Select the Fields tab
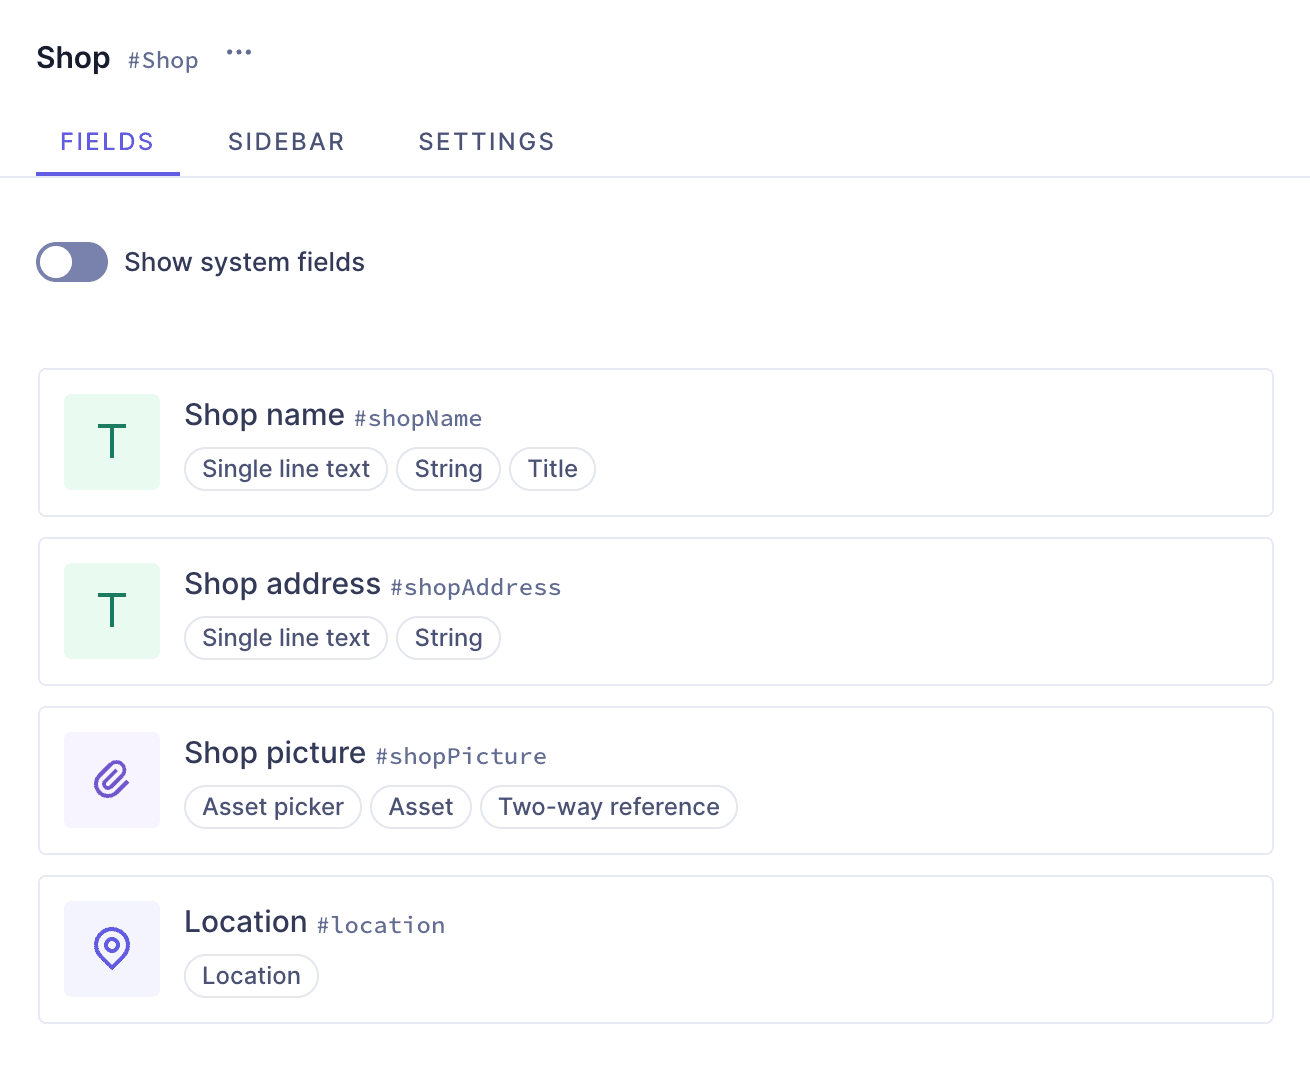 coord(107,142)
